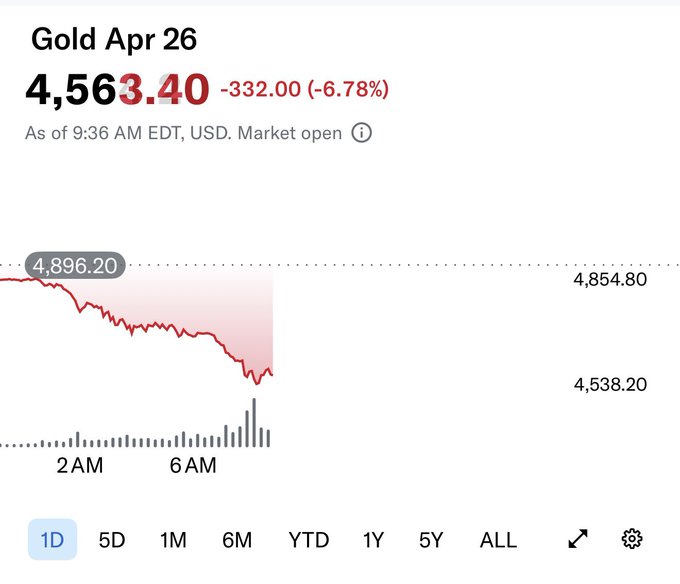Show the 1Y chart range
The height and width of the screenshot is (584, 680).
tap(373, 540)
